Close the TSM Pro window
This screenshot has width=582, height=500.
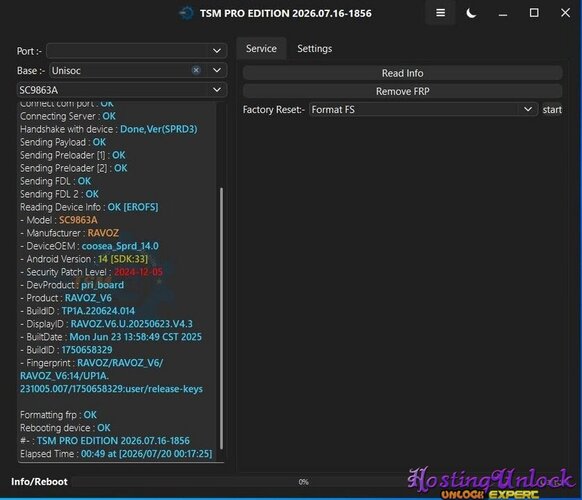pos(565,13)
